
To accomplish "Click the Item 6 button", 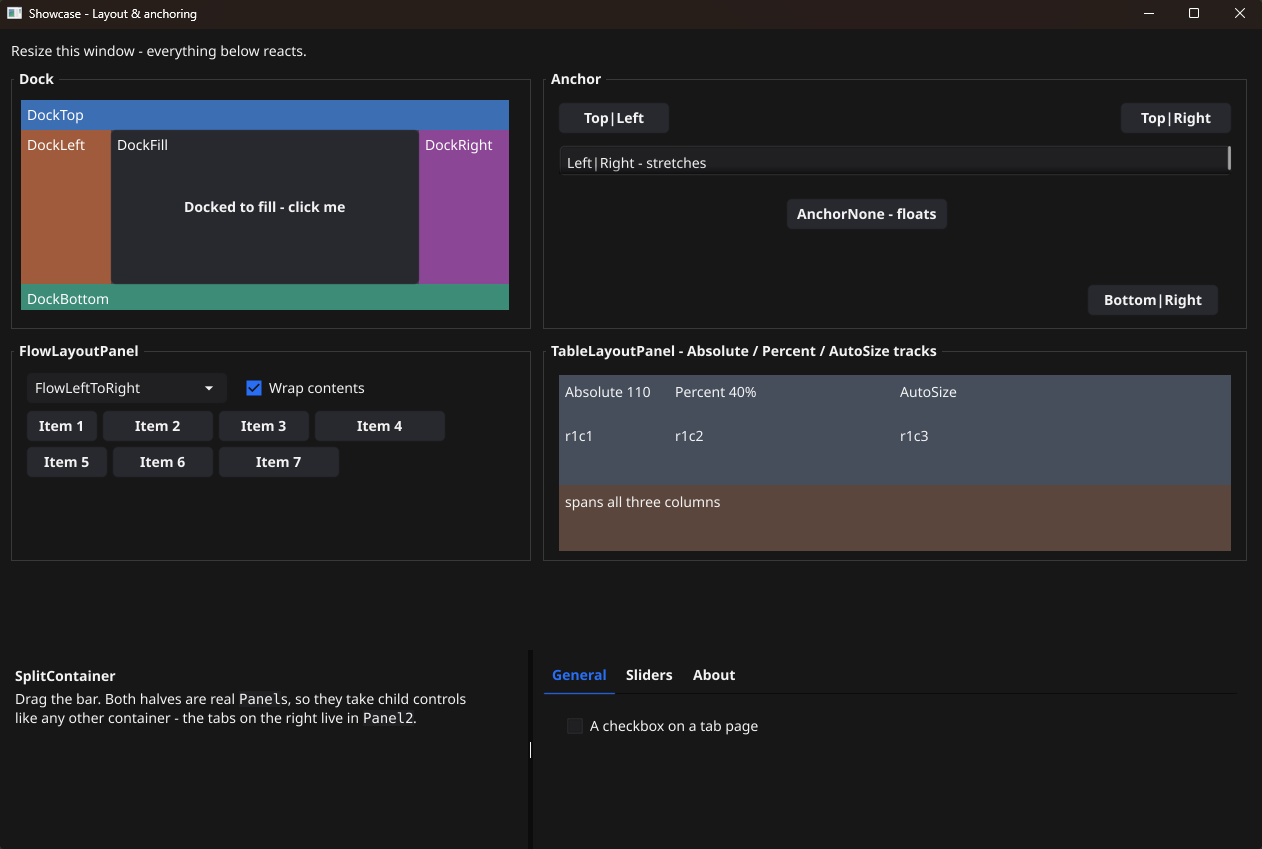I will (163, 462).
